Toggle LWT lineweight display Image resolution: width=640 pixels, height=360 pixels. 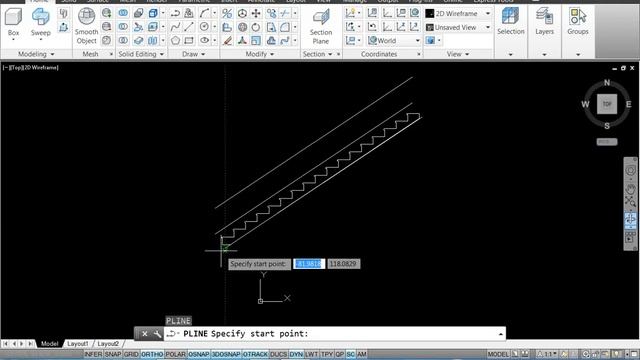point(311,354)
